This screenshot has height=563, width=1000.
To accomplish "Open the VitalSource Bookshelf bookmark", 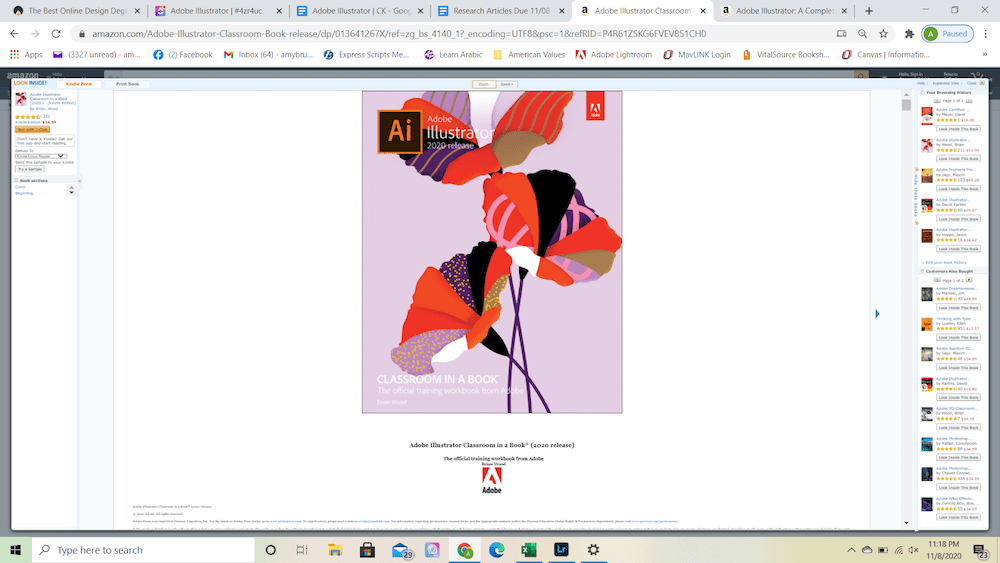I will coord(786,55).
